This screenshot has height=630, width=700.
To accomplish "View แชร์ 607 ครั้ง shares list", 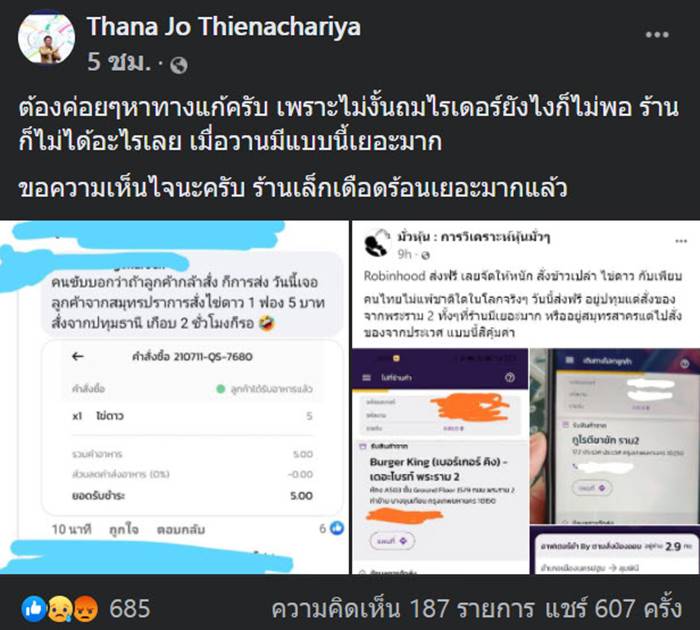I will point(613,609).
